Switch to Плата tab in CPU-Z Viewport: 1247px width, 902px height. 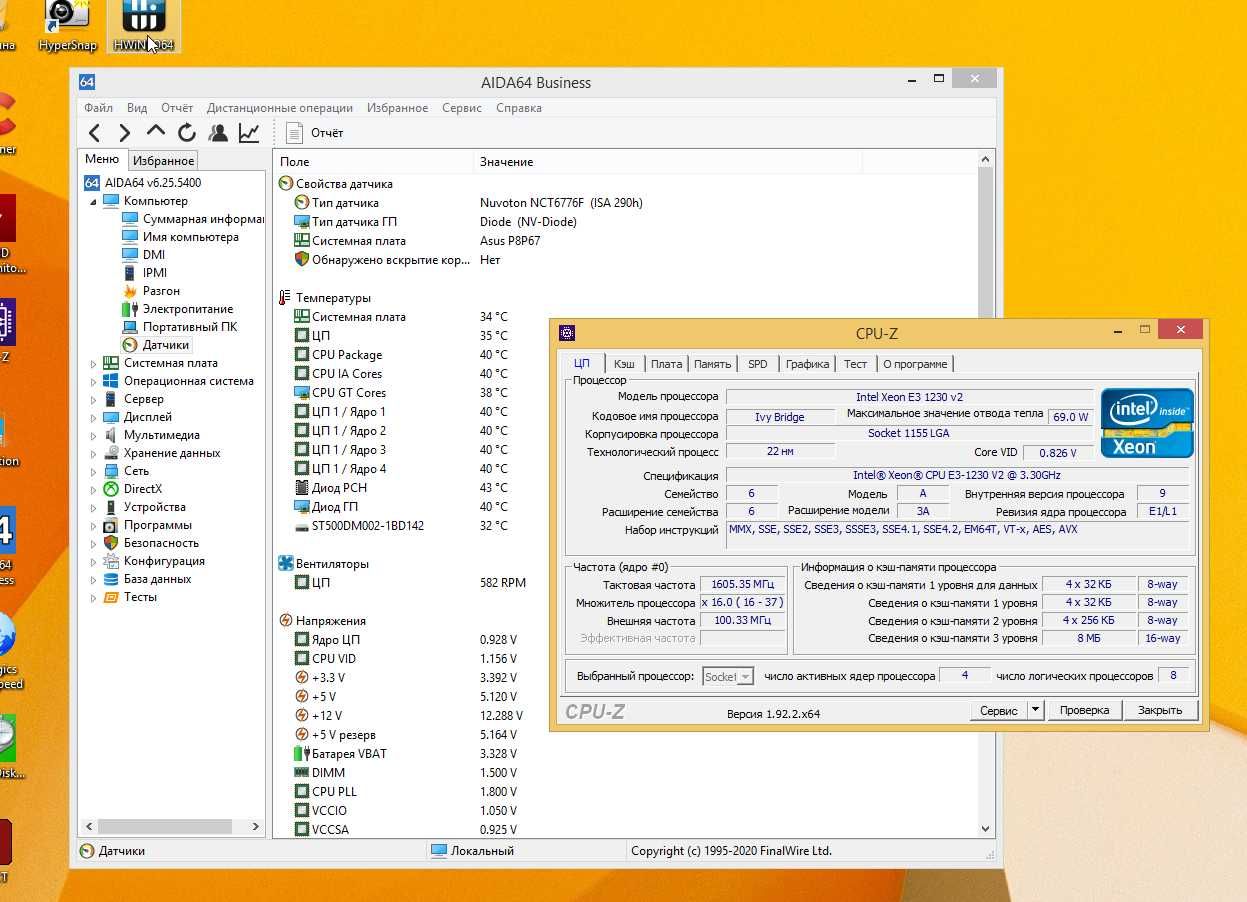click(666, 364)
